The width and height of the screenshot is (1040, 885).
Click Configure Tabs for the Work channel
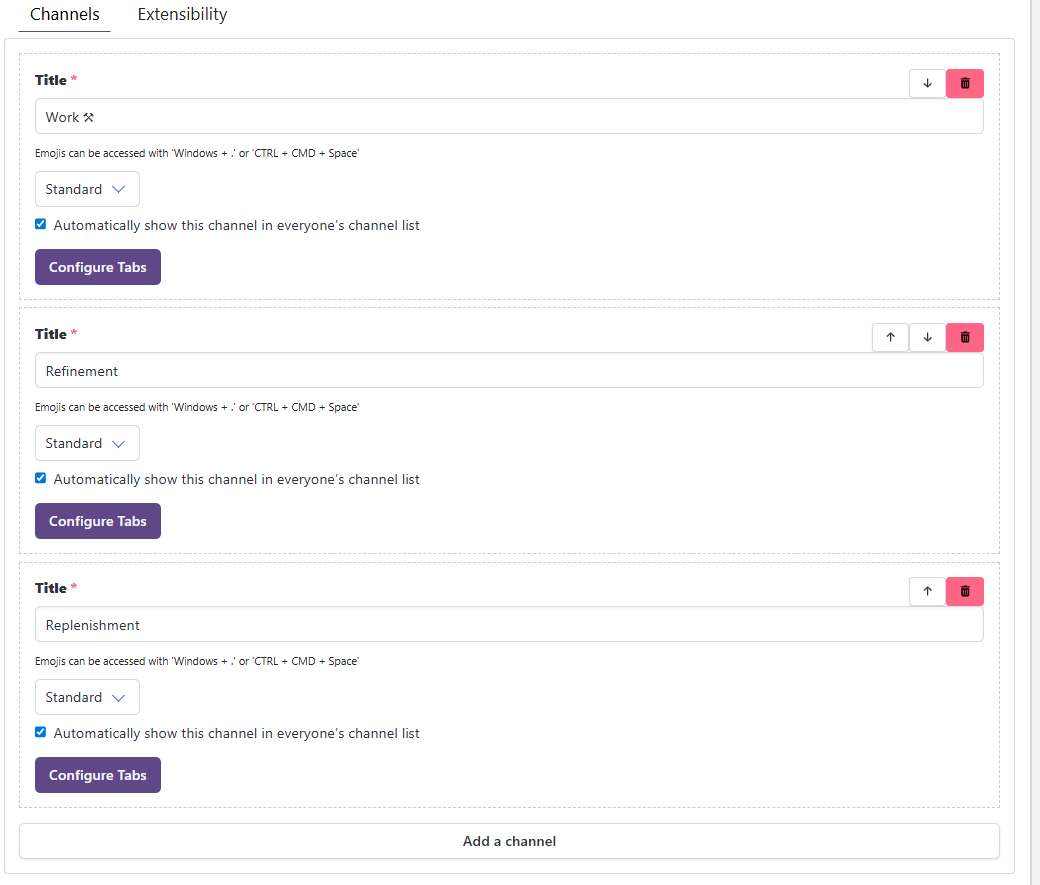click(x=97, y=267)
